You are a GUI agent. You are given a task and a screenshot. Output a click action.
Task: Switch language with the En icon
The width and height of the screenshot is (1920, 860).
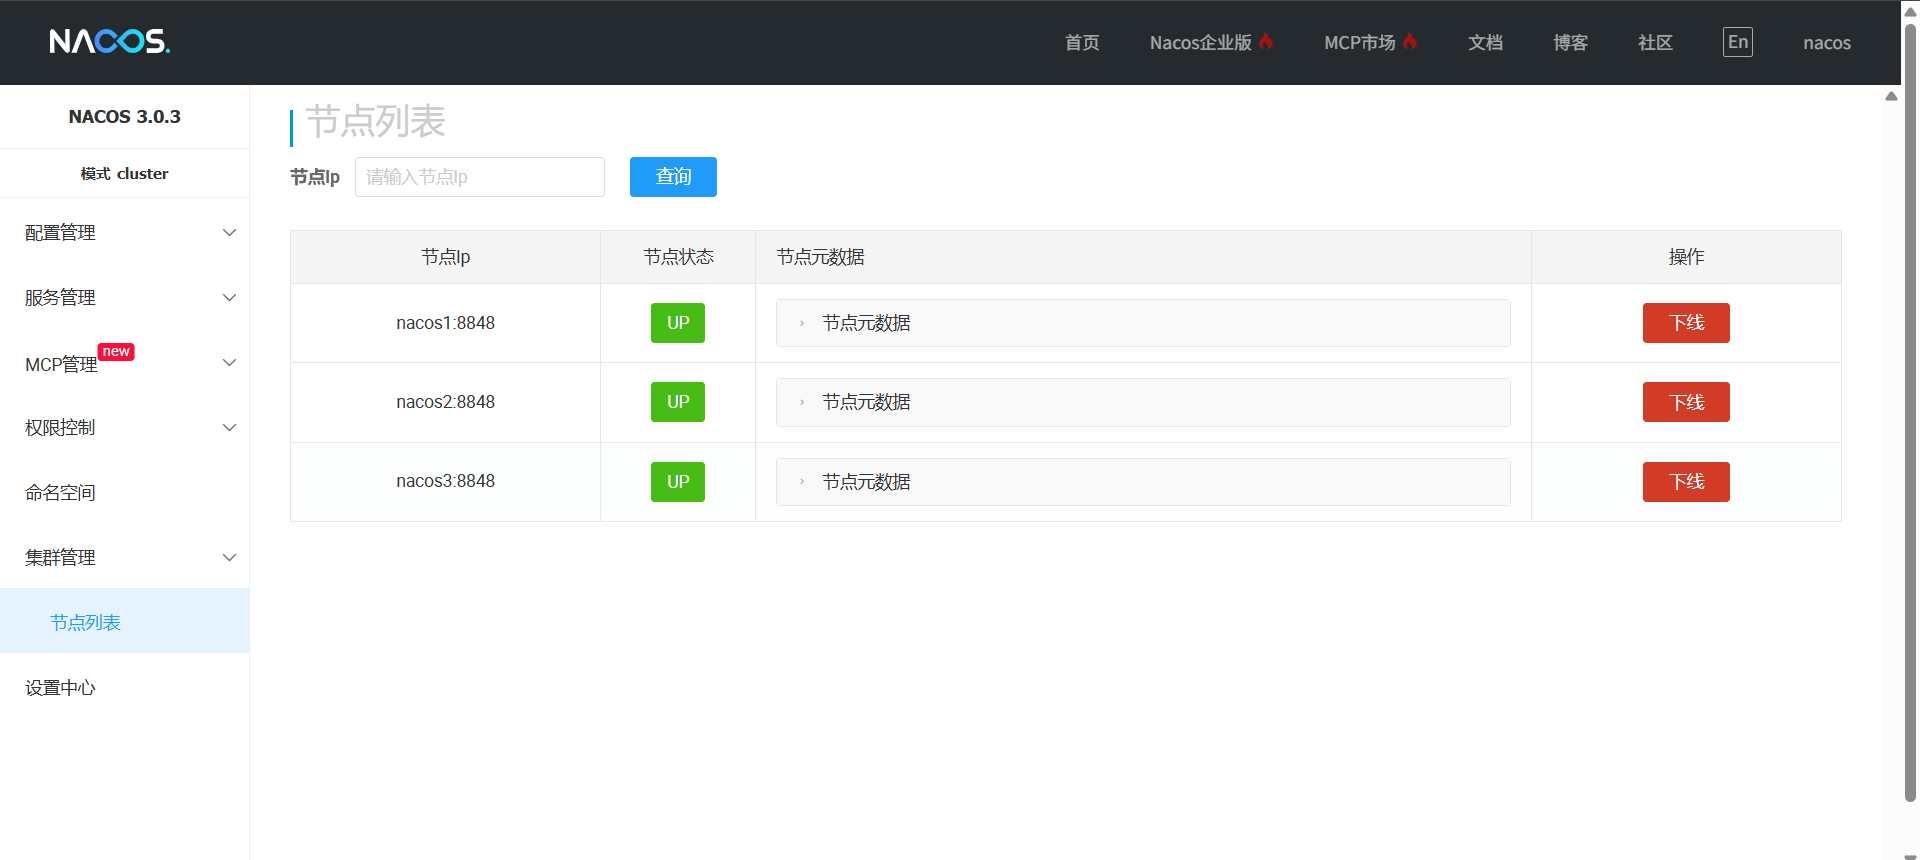(1738, 42)
